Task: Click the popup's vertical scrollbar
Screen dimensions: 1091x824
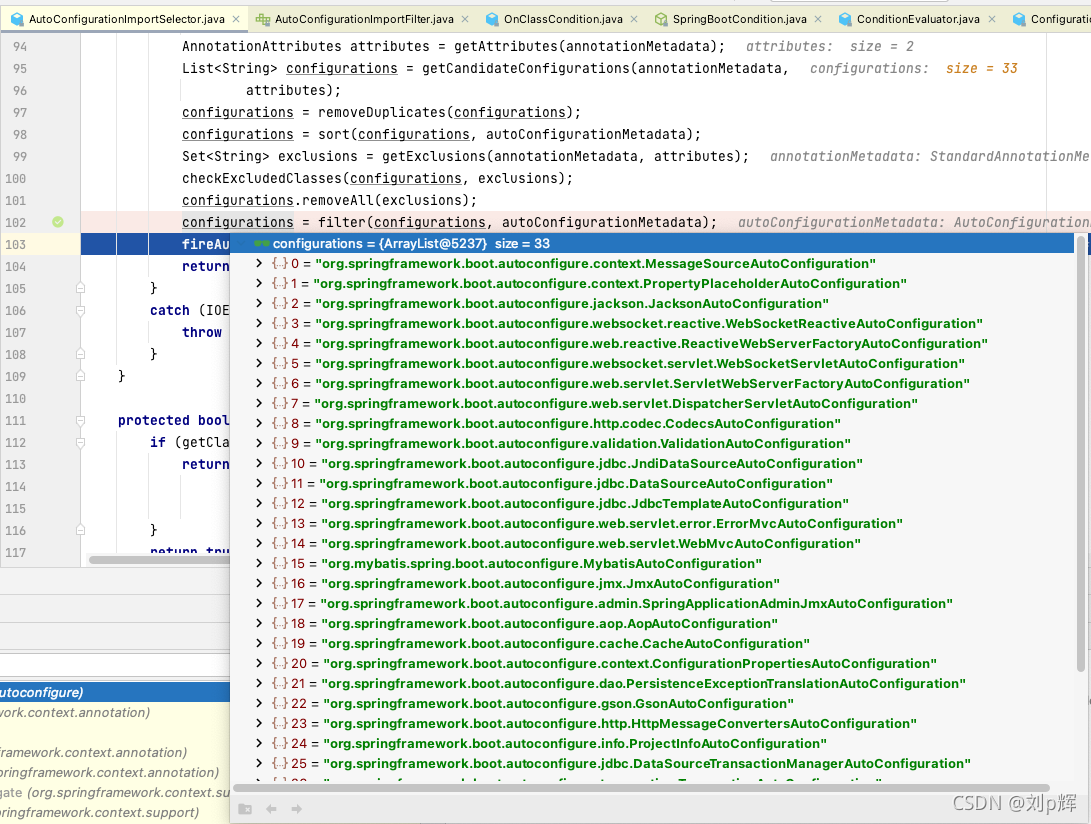Action: [1081, 452]
